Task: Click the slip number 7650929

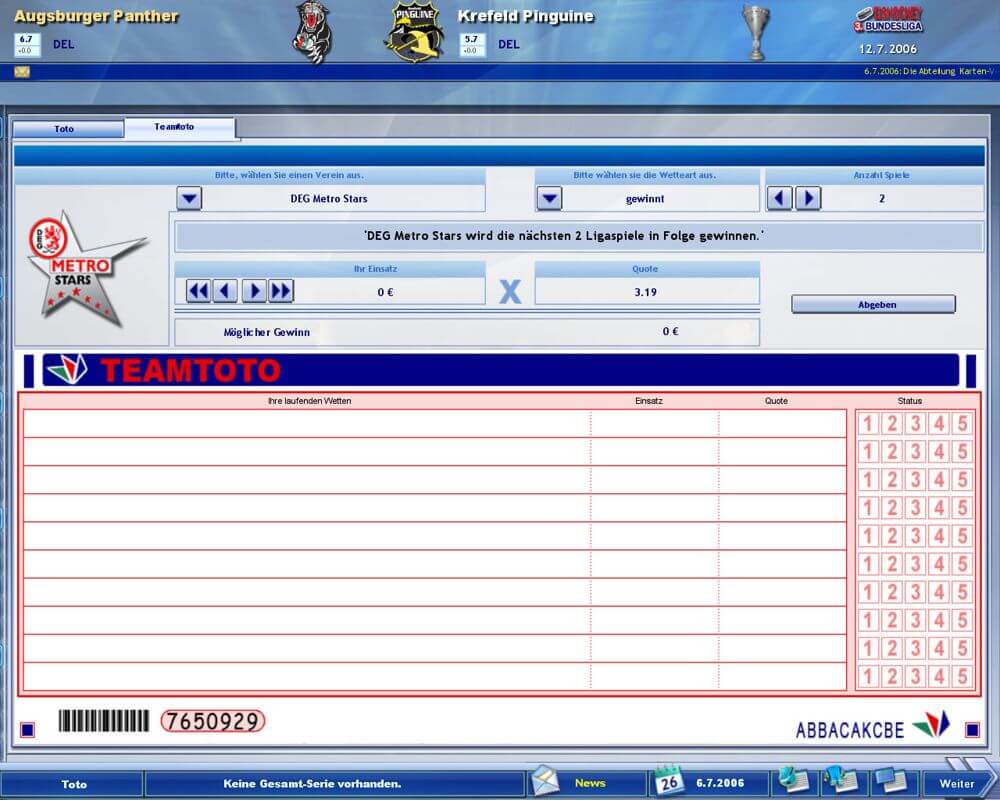Action: pos(212,721)
